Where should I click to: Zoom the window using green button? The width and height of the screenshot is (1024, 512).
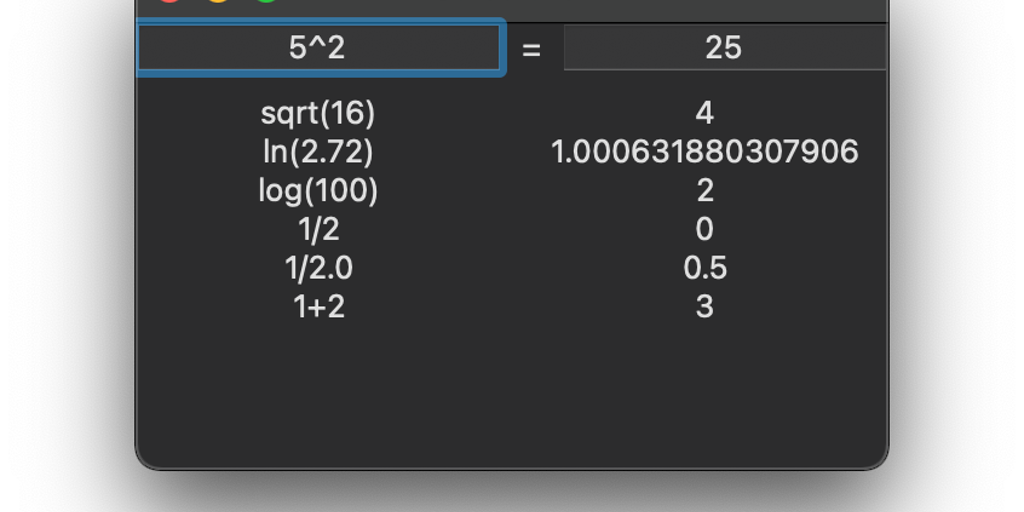point(266,1)
